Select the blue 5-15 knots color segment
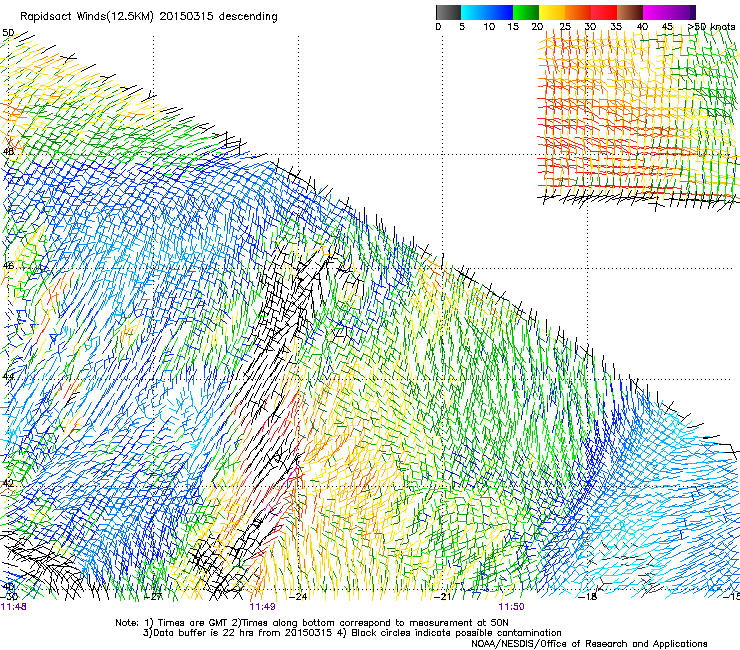Viewport: 740px width, 650px height. click(487, 12)
